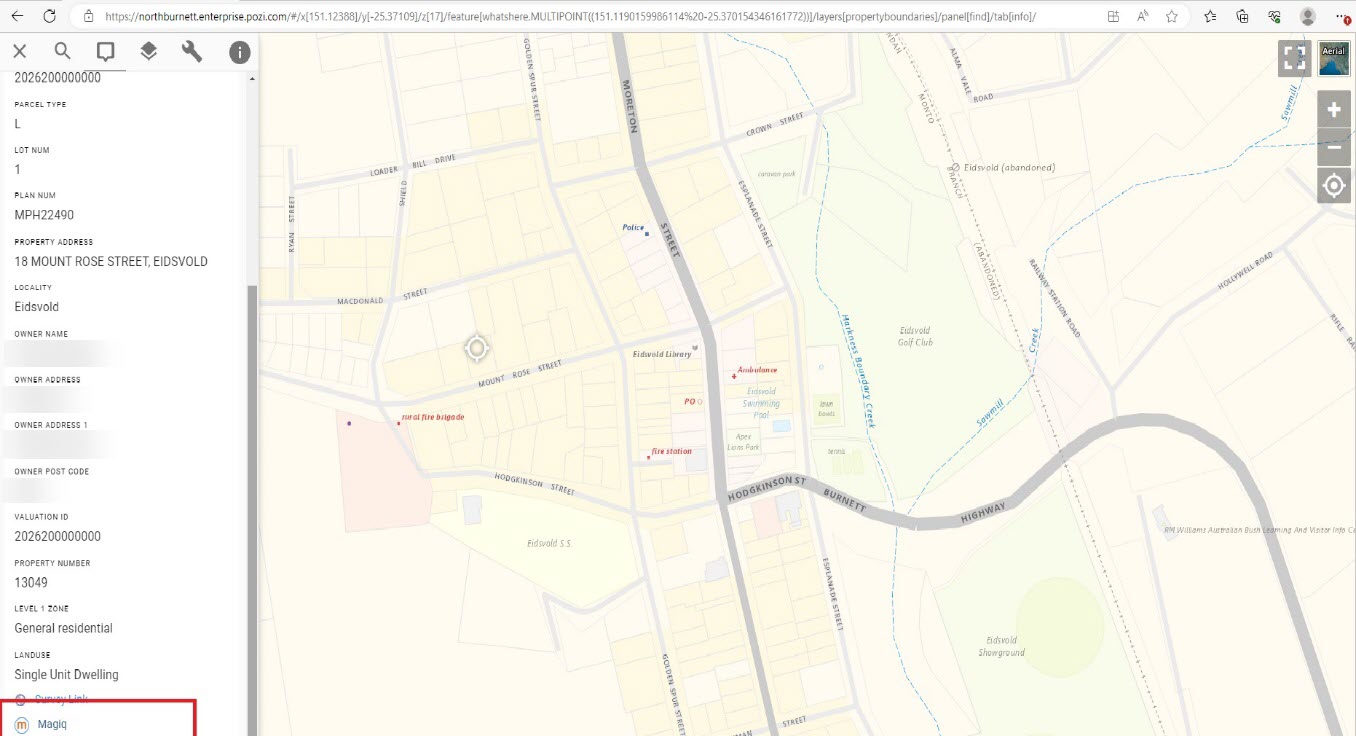Close the side info panel
Image resolution: width=1356 pixels, height=736 pixels.
click(x=19, y=52)
